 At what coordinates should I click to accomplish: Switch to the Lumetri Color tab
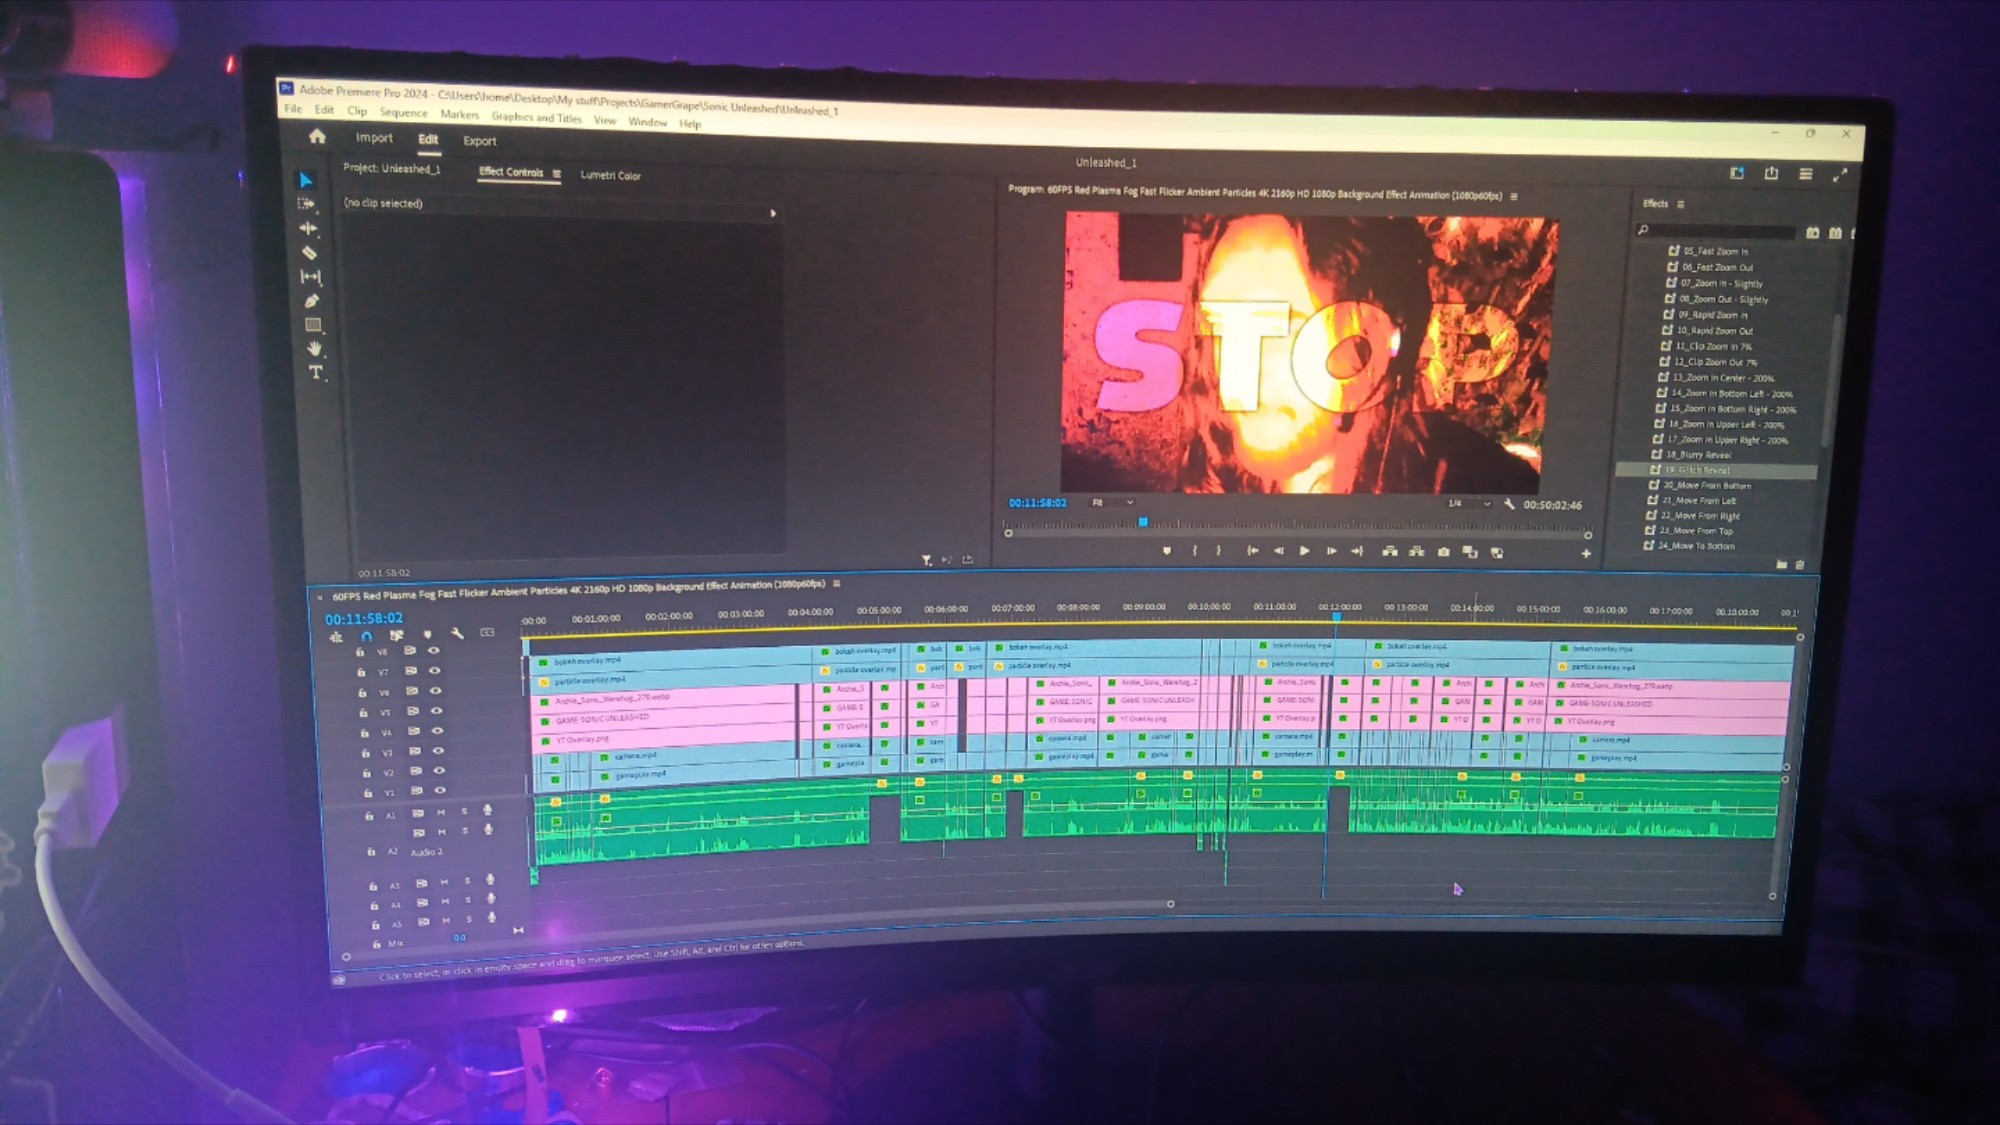pos(610,175)
